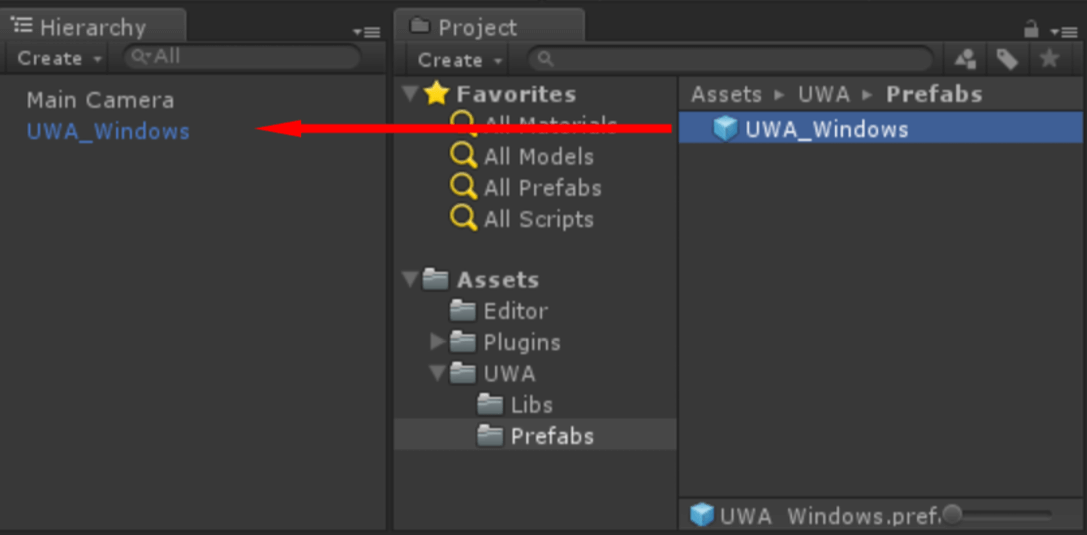Collapse the Assets folder tree
Image resolution: width=1087 pixels, height=535 pixels.
(410, 280)
